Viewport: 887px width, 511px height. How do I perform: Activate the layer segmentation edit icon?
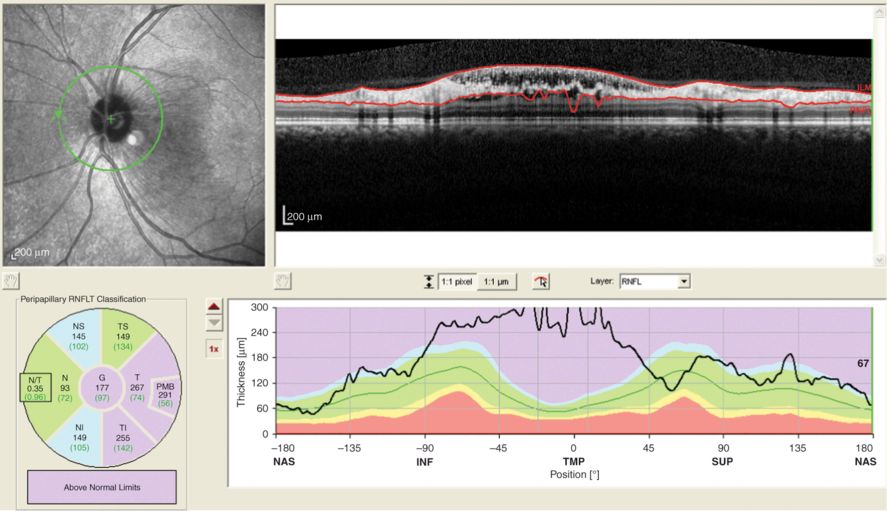point(541,283)
